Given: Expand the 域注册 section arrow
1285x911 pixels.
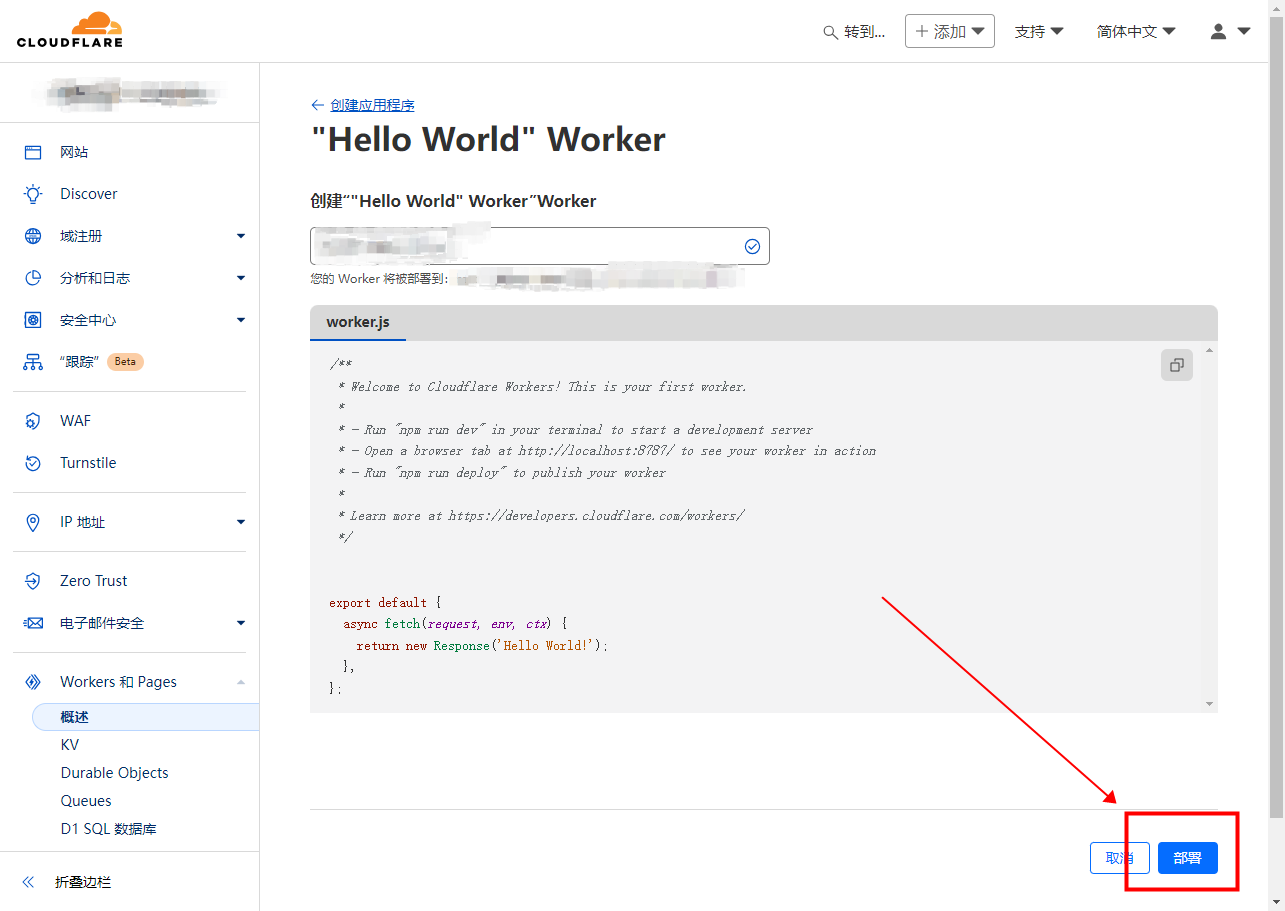Looking at the screenshot, I should click(241, 236).
